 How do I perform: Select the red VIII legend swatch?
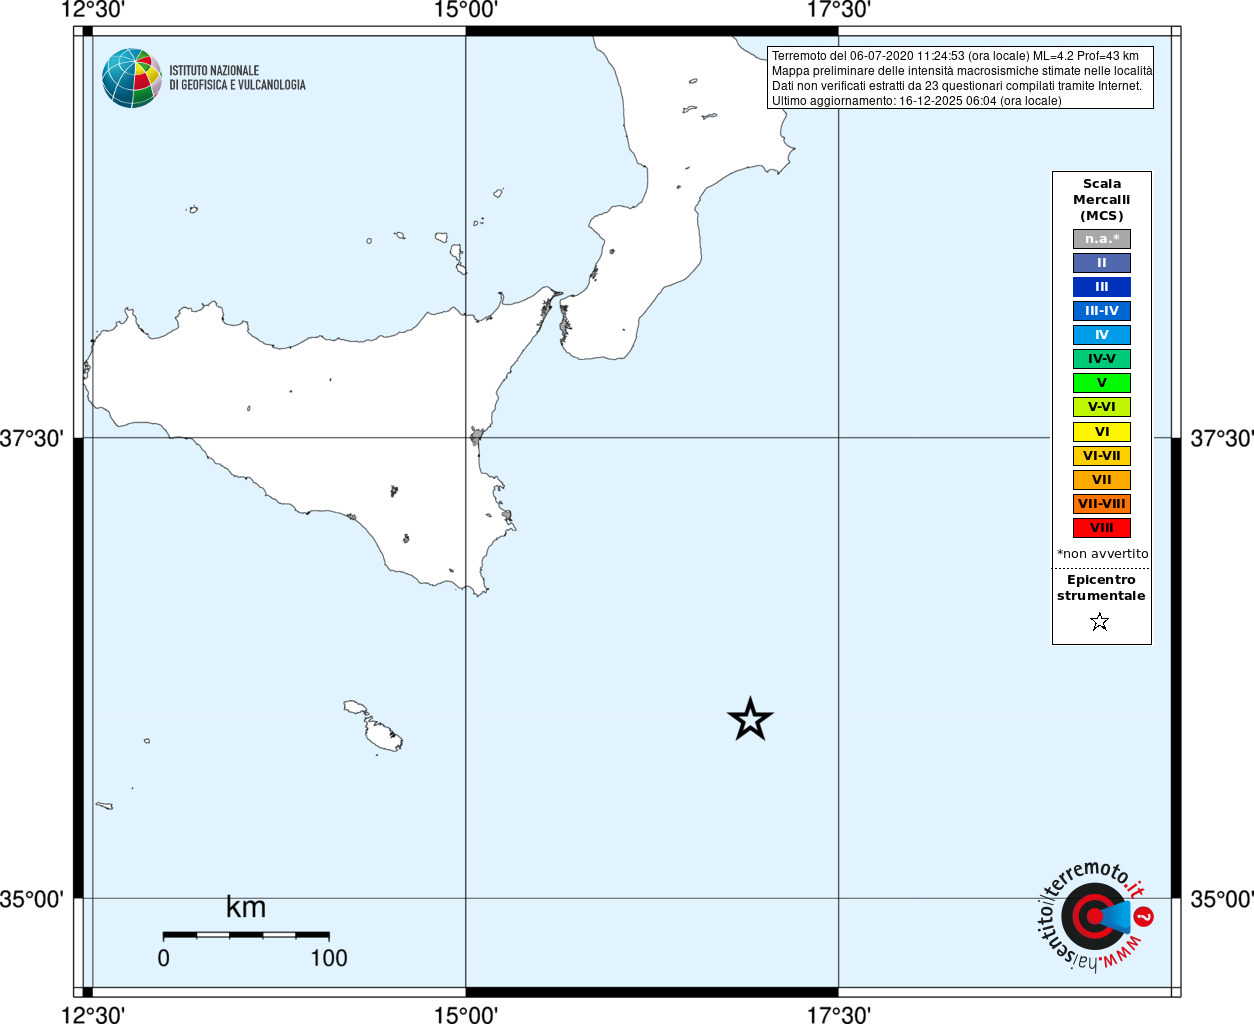[x=1102, y=528]
